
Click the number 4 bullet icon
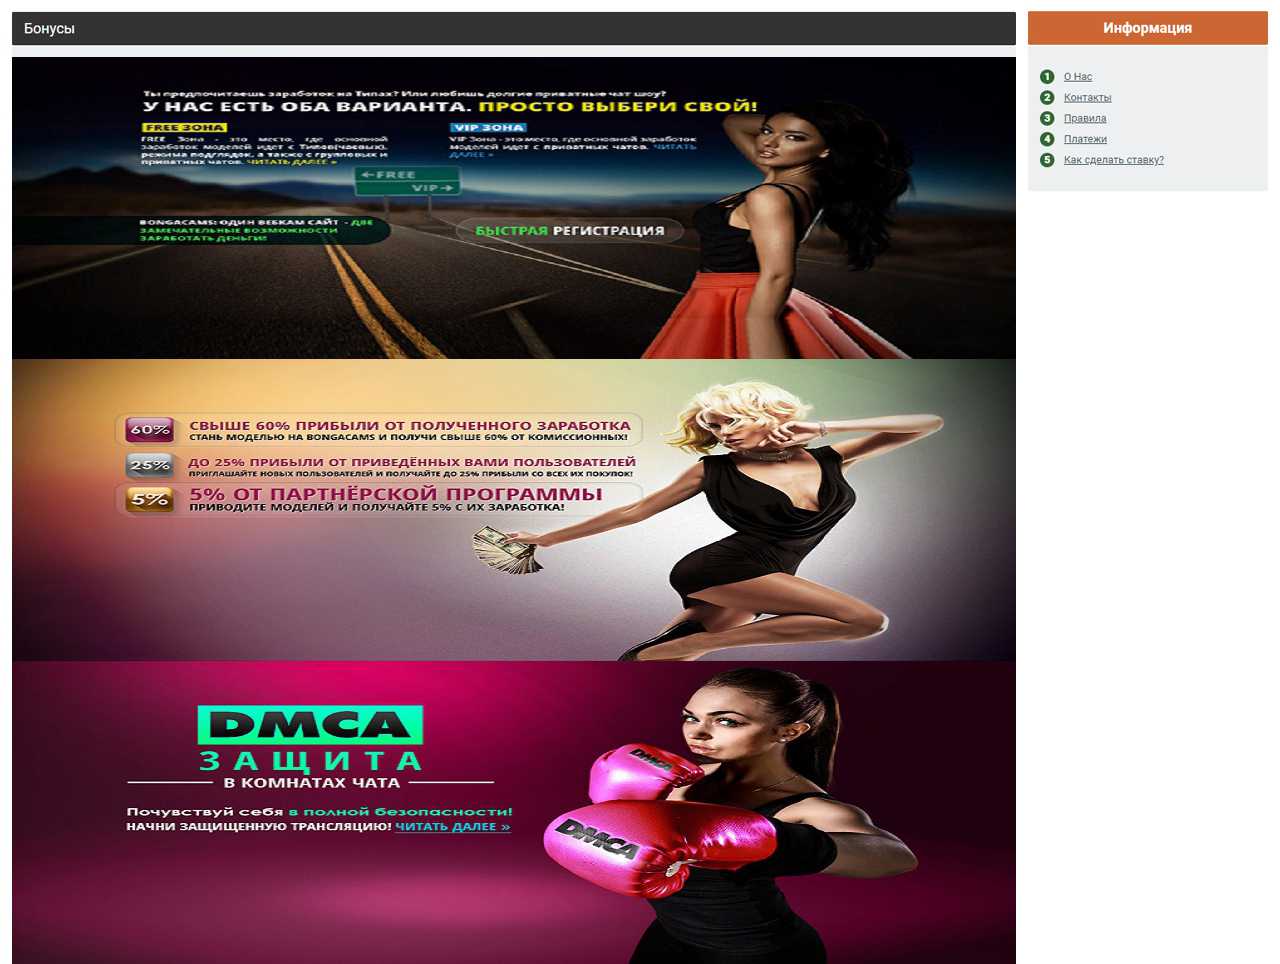pos(1047,139)
